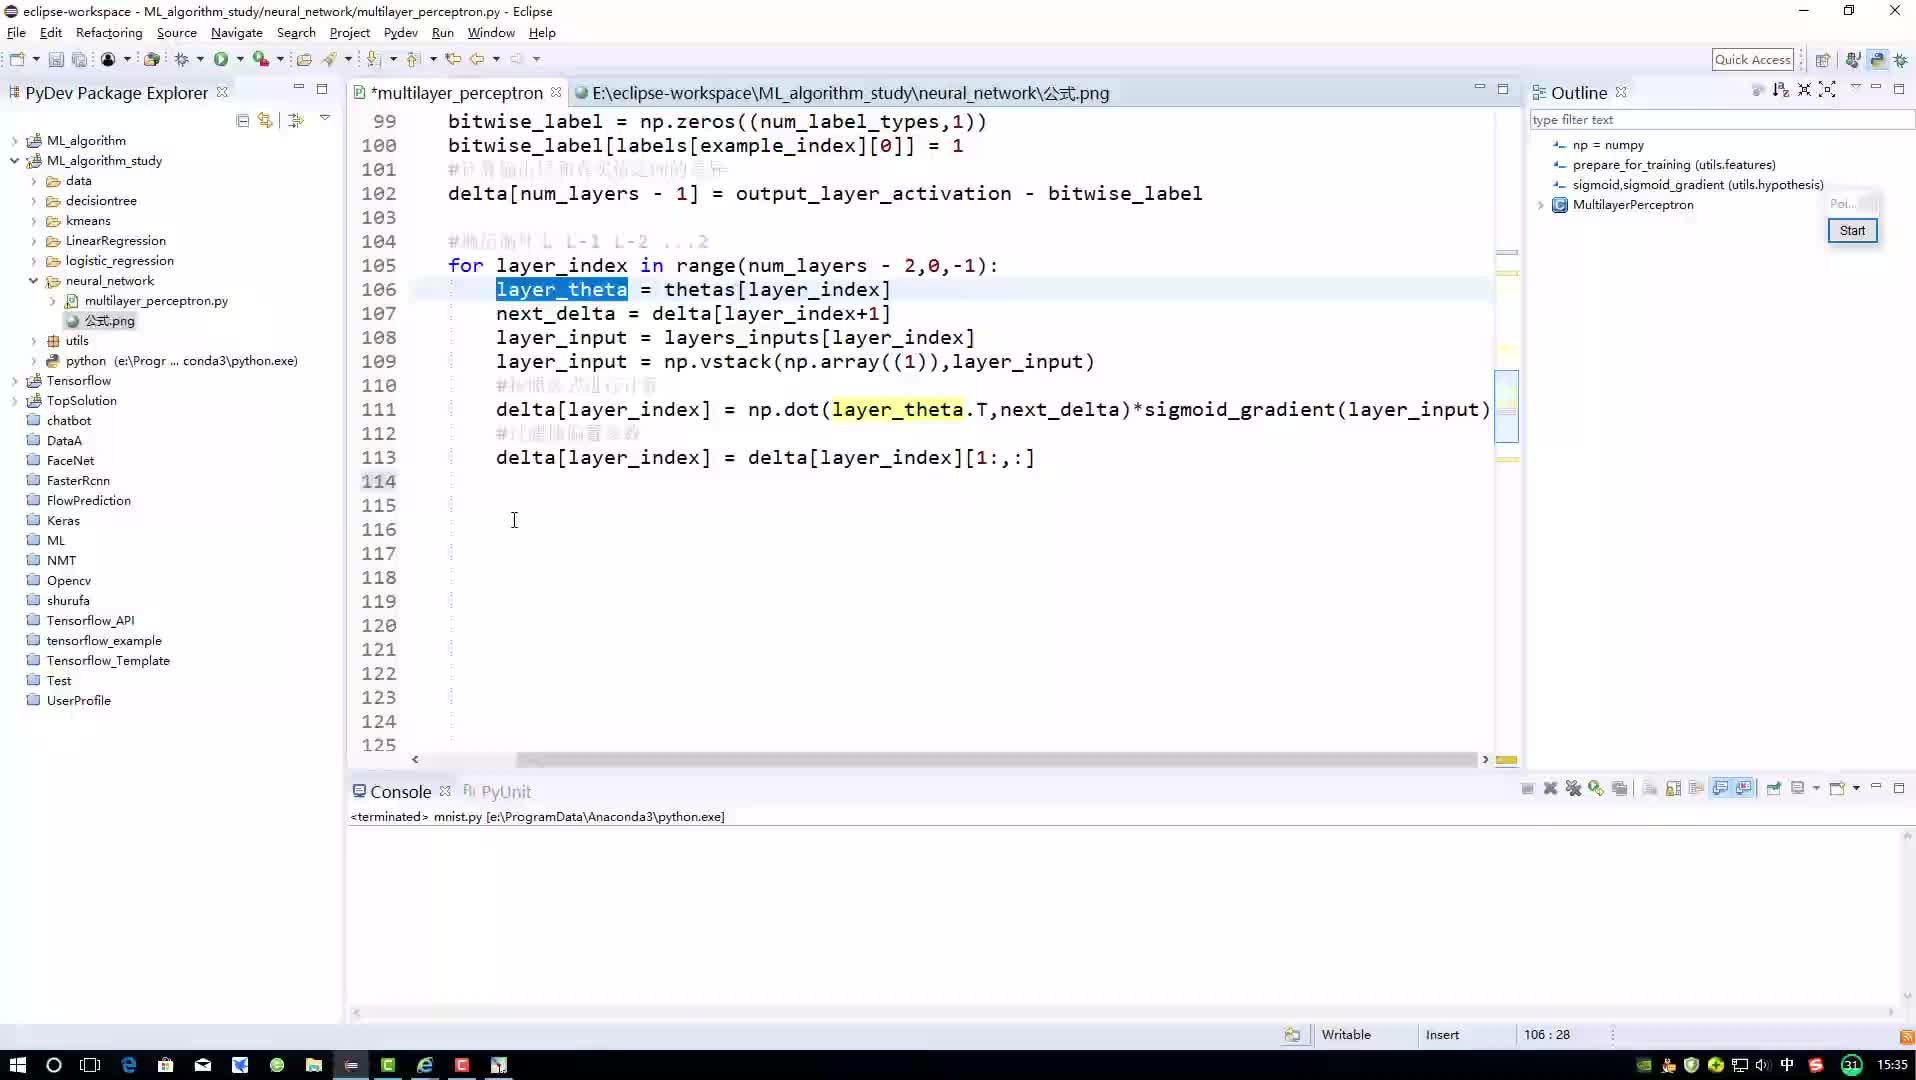Open Outline view menu triangle
Screen dimensions: 1916x1080
pyautogui.click(x=1855, y=88)
